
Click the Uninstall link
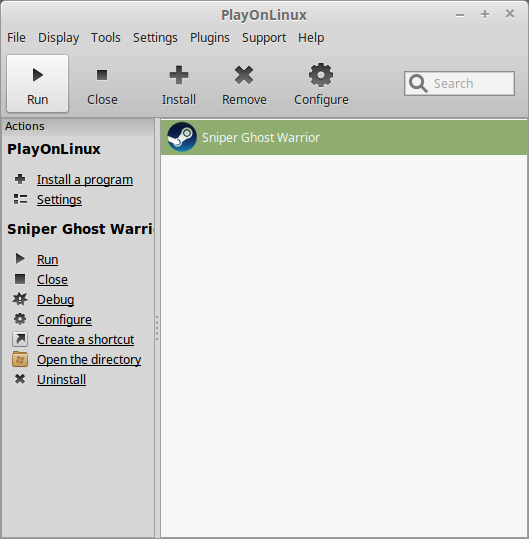coord(62,380)
